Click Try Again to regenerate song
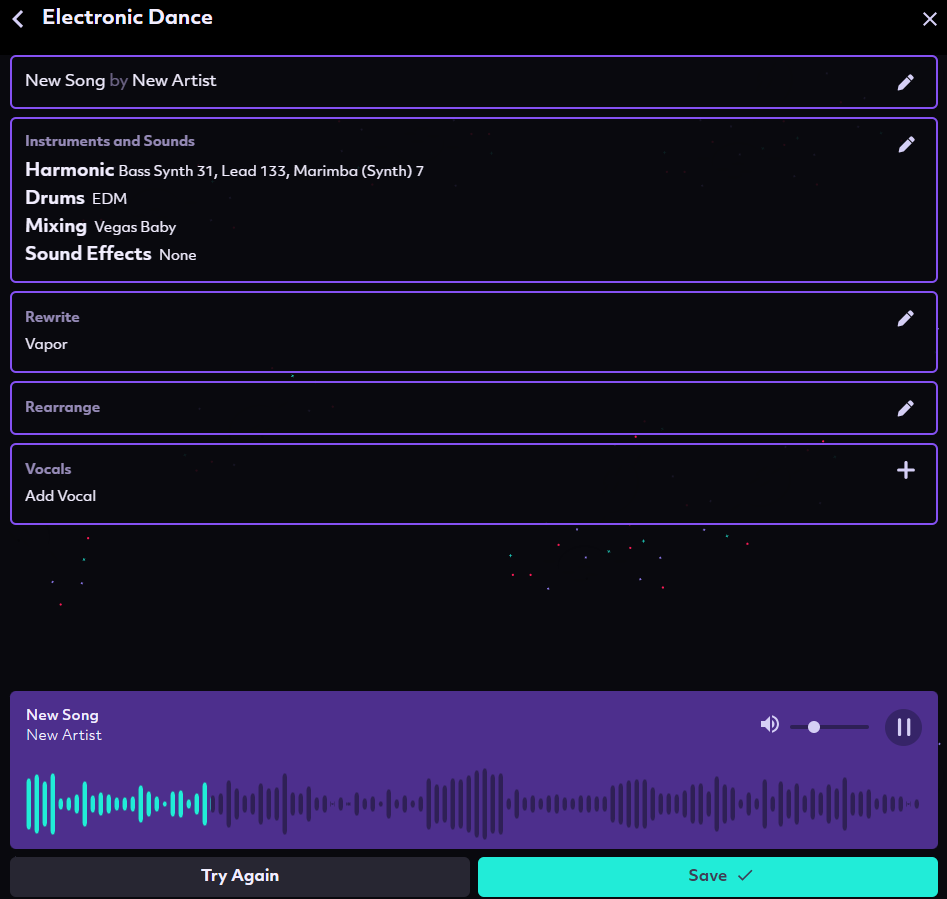947x899 pixels. point(240,876)
